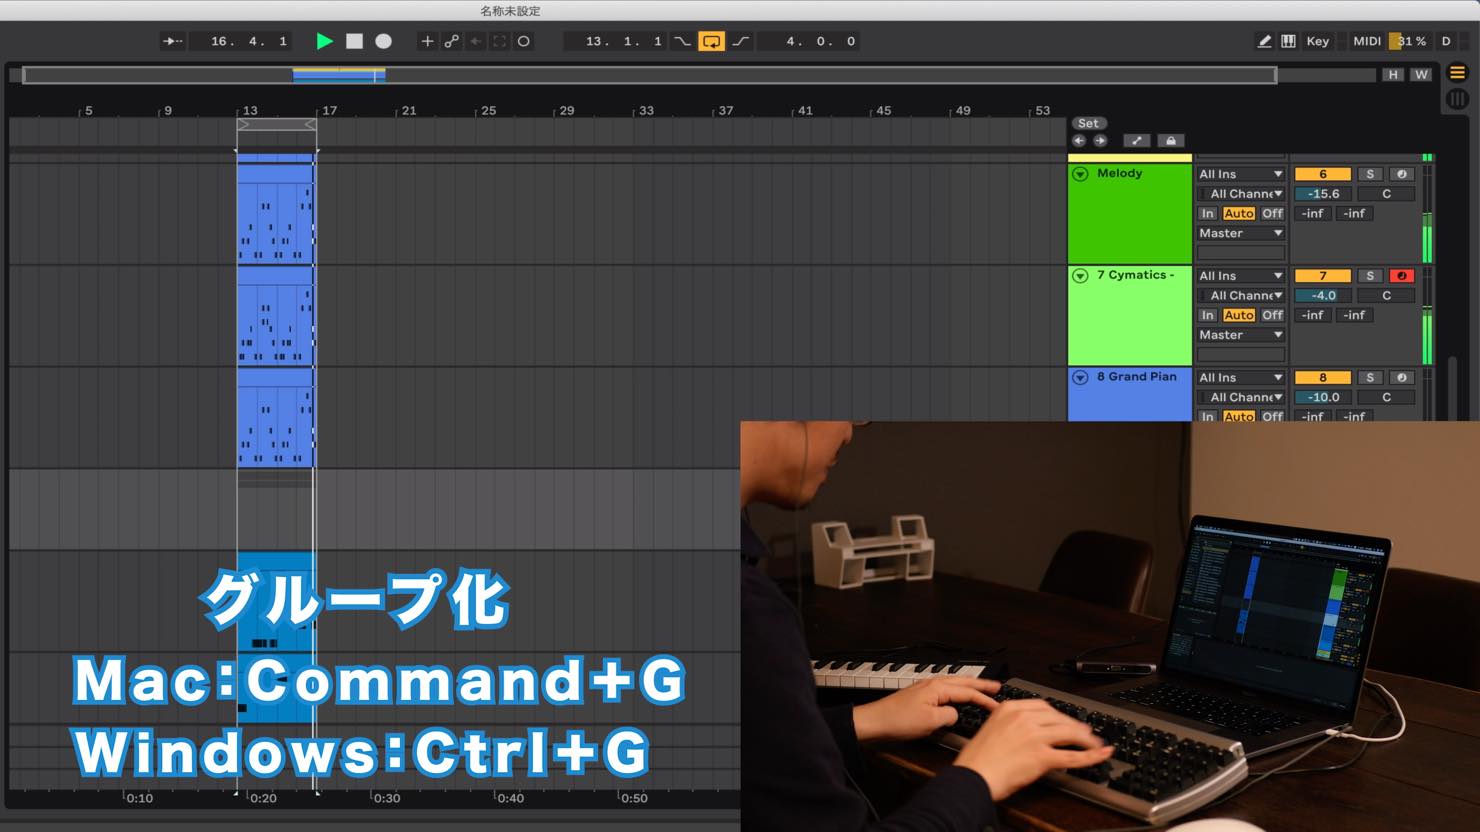Set 7 Cymatics monitor to Off

(x=1272, y=315)
